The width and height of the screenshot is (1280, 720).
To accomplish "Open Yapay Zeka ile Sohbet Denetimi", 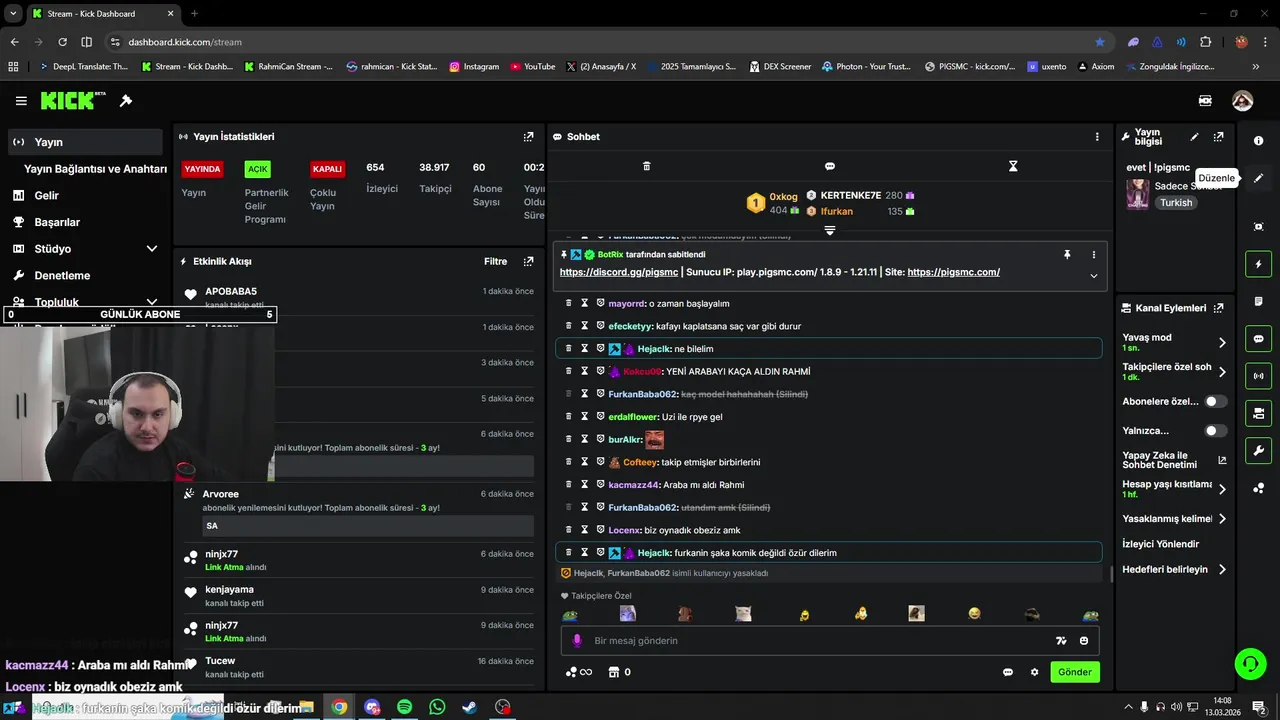I will pyautogui.click(x=1174, y=460).
